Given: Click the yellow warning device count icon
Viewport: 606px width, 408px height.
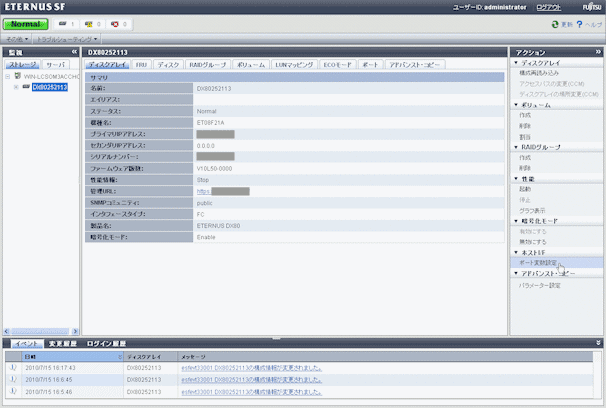Looking at the screenshot, I should [x=89, y=24].
